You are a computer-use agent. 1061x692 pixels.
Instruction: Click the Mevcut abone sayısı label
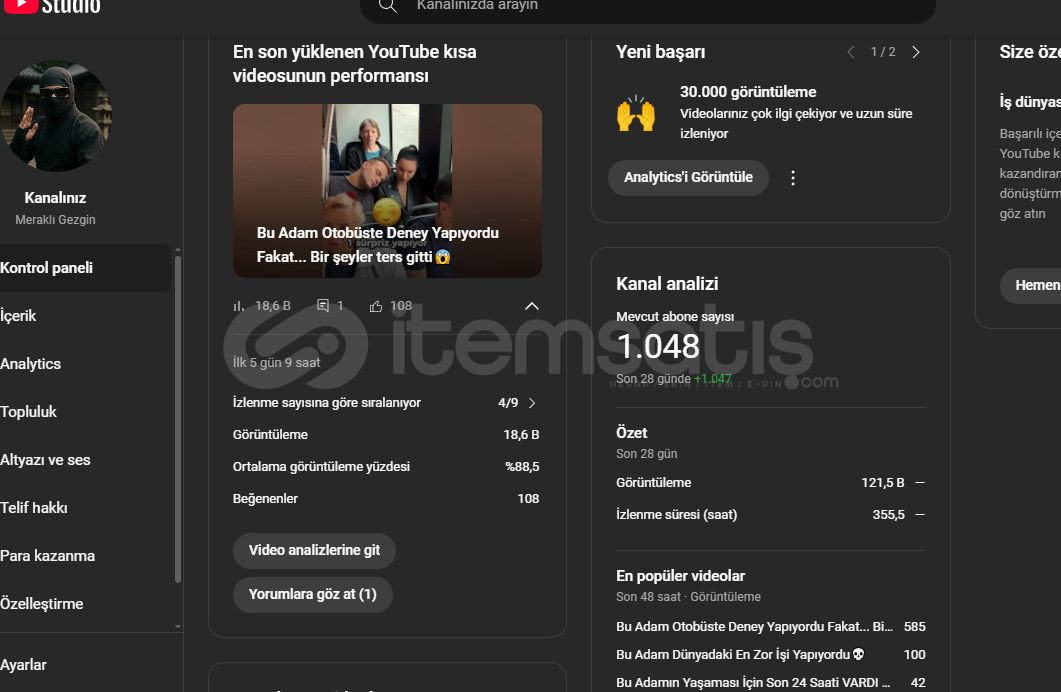tap(675, 317)
